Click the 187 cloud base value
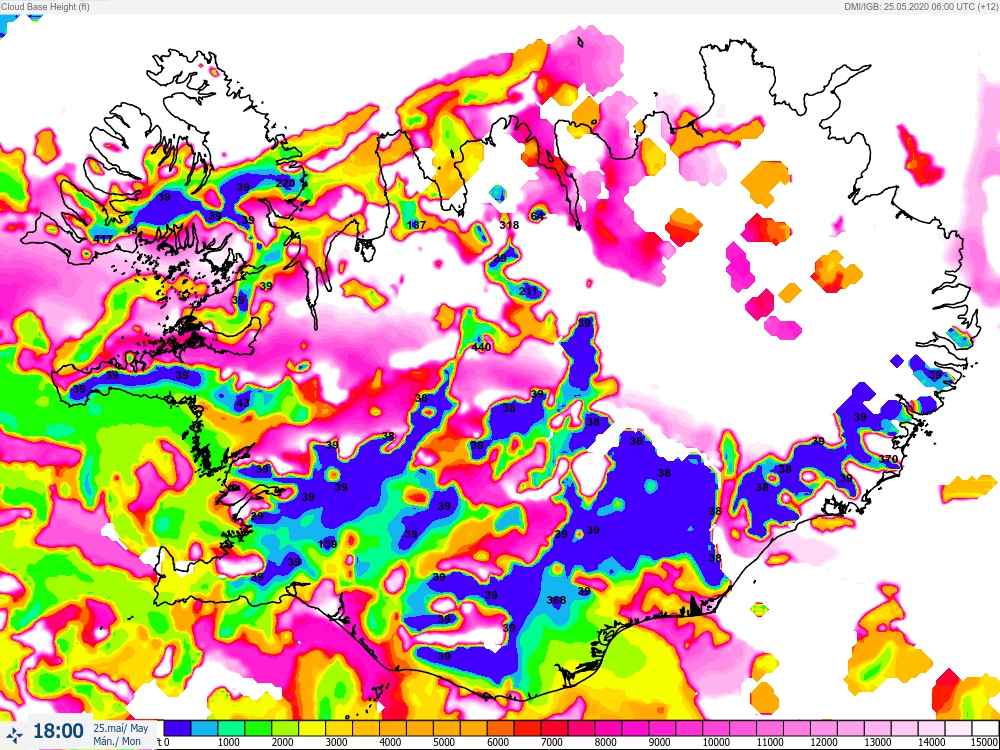The width and height of the screenshot is (1000, 750). click(416, 224)
